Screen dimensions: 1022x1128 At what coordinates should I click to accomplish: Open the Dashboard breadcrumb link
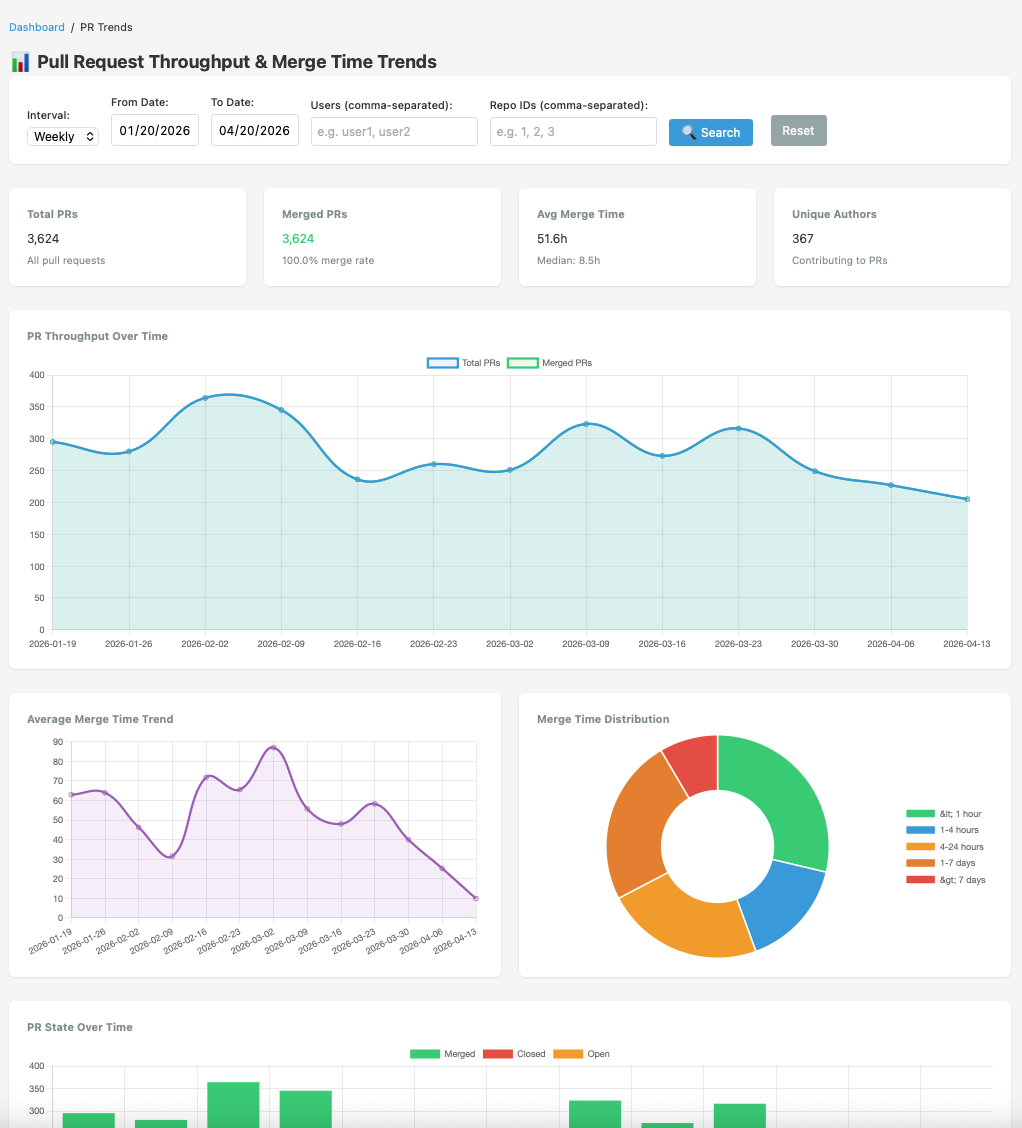(37, 27)
